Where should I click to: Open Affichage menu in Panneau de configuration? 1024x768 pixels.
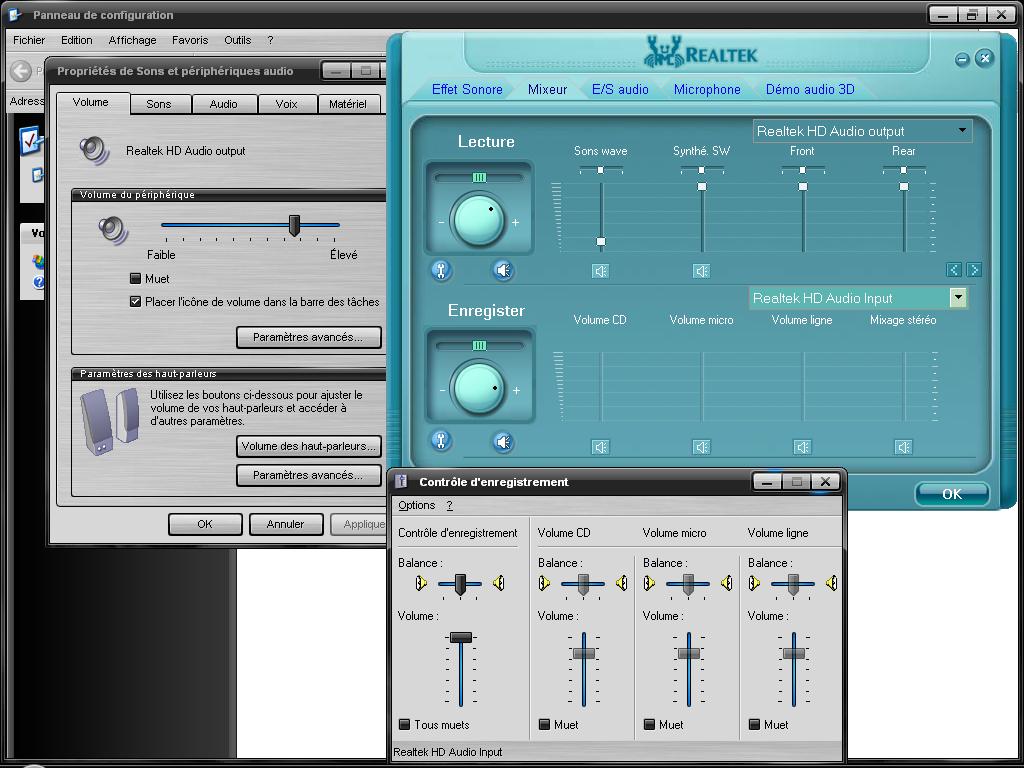(133, 40)
